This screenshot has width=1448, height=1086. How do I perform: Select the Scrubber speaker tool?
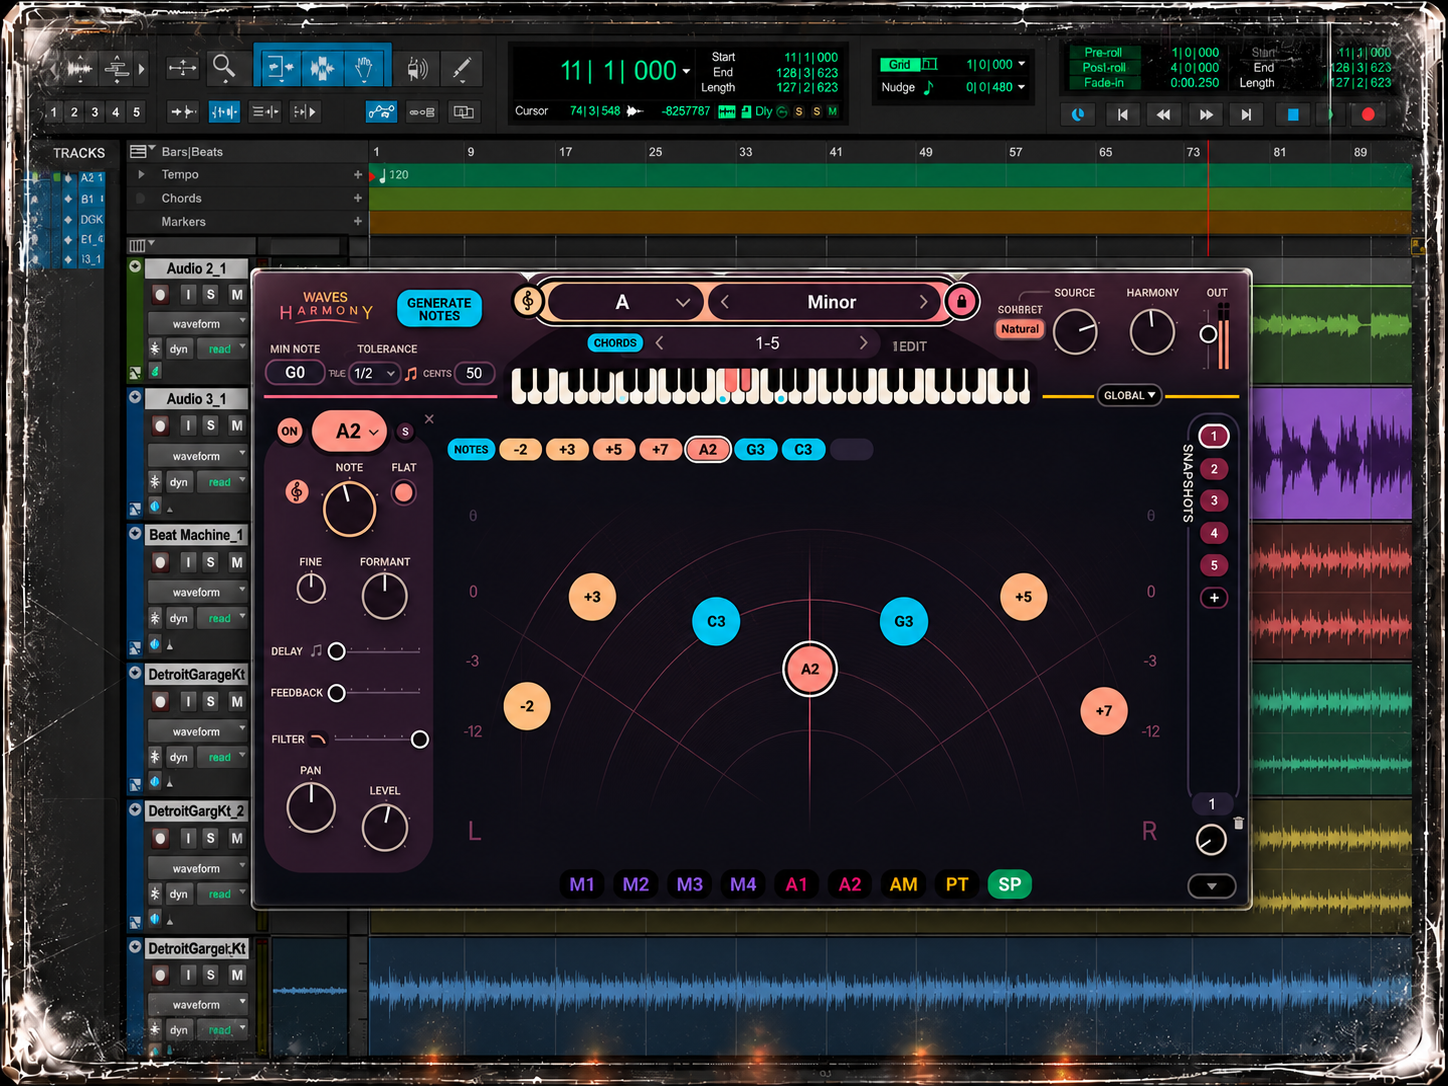pyautogui.click(x=417, y=68)
